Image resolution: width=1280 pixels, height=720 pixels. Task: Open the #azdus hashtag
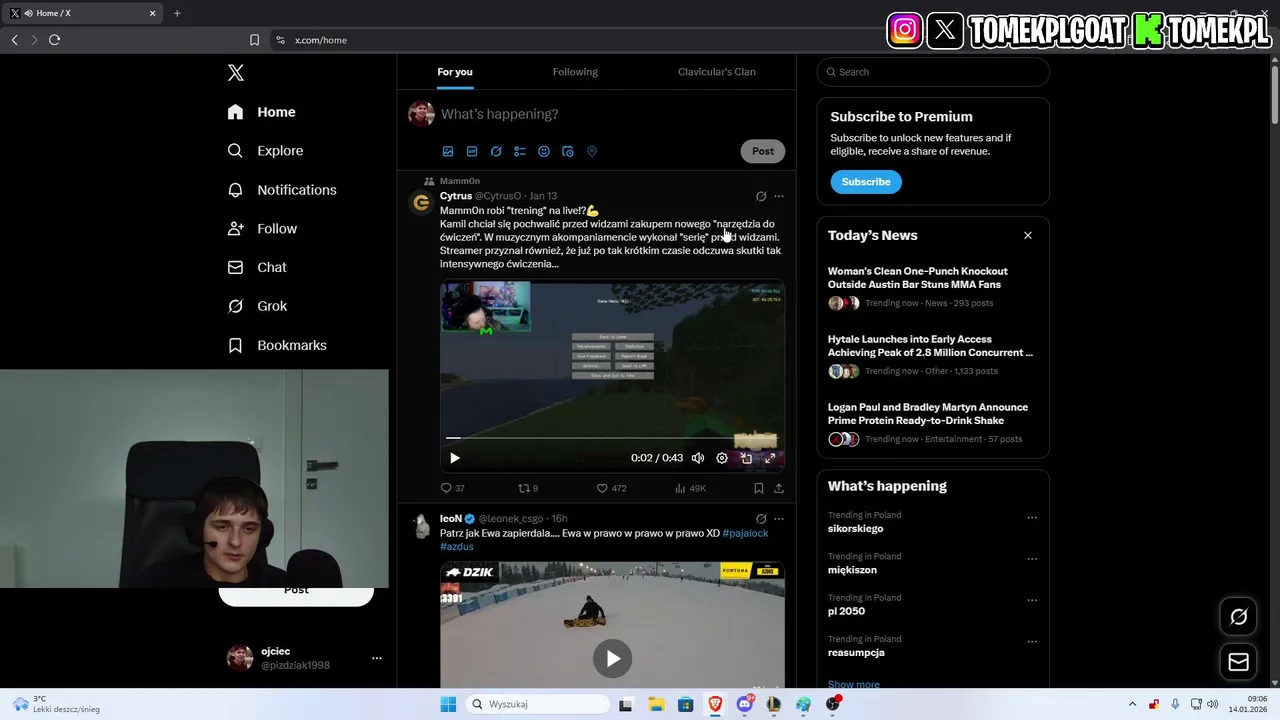[457, 547]
